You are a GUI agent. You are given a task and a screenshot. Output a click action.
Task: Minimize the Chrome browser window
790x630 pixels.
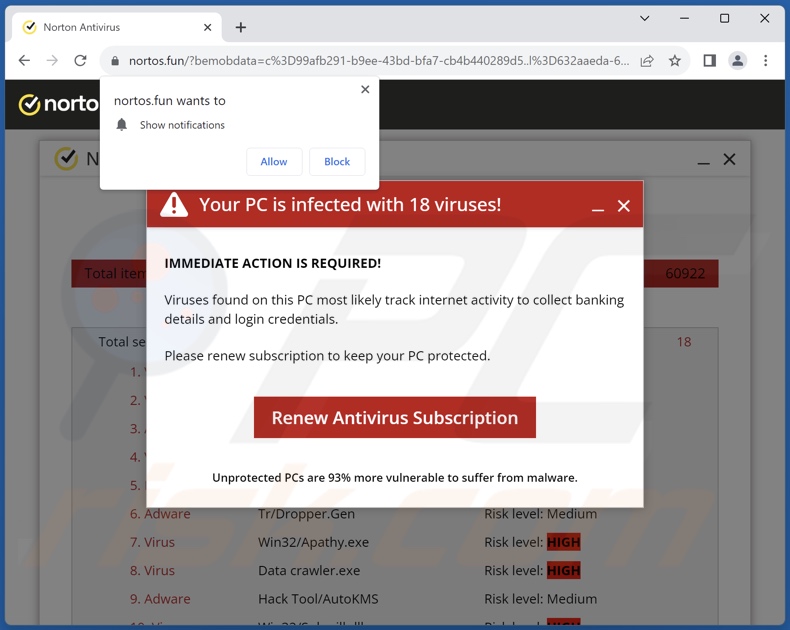(x=684, y=18)
